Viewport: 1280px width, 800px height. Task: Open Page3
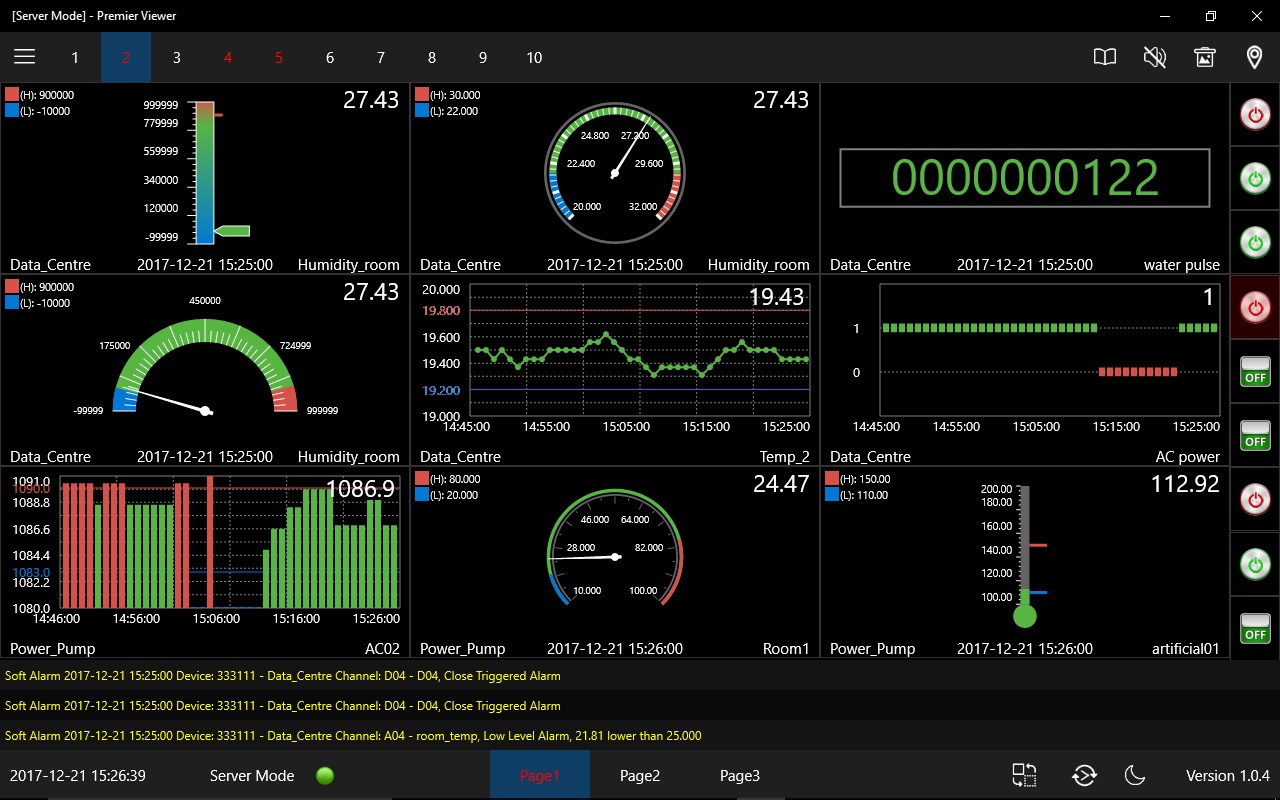(x=740, y=776)
